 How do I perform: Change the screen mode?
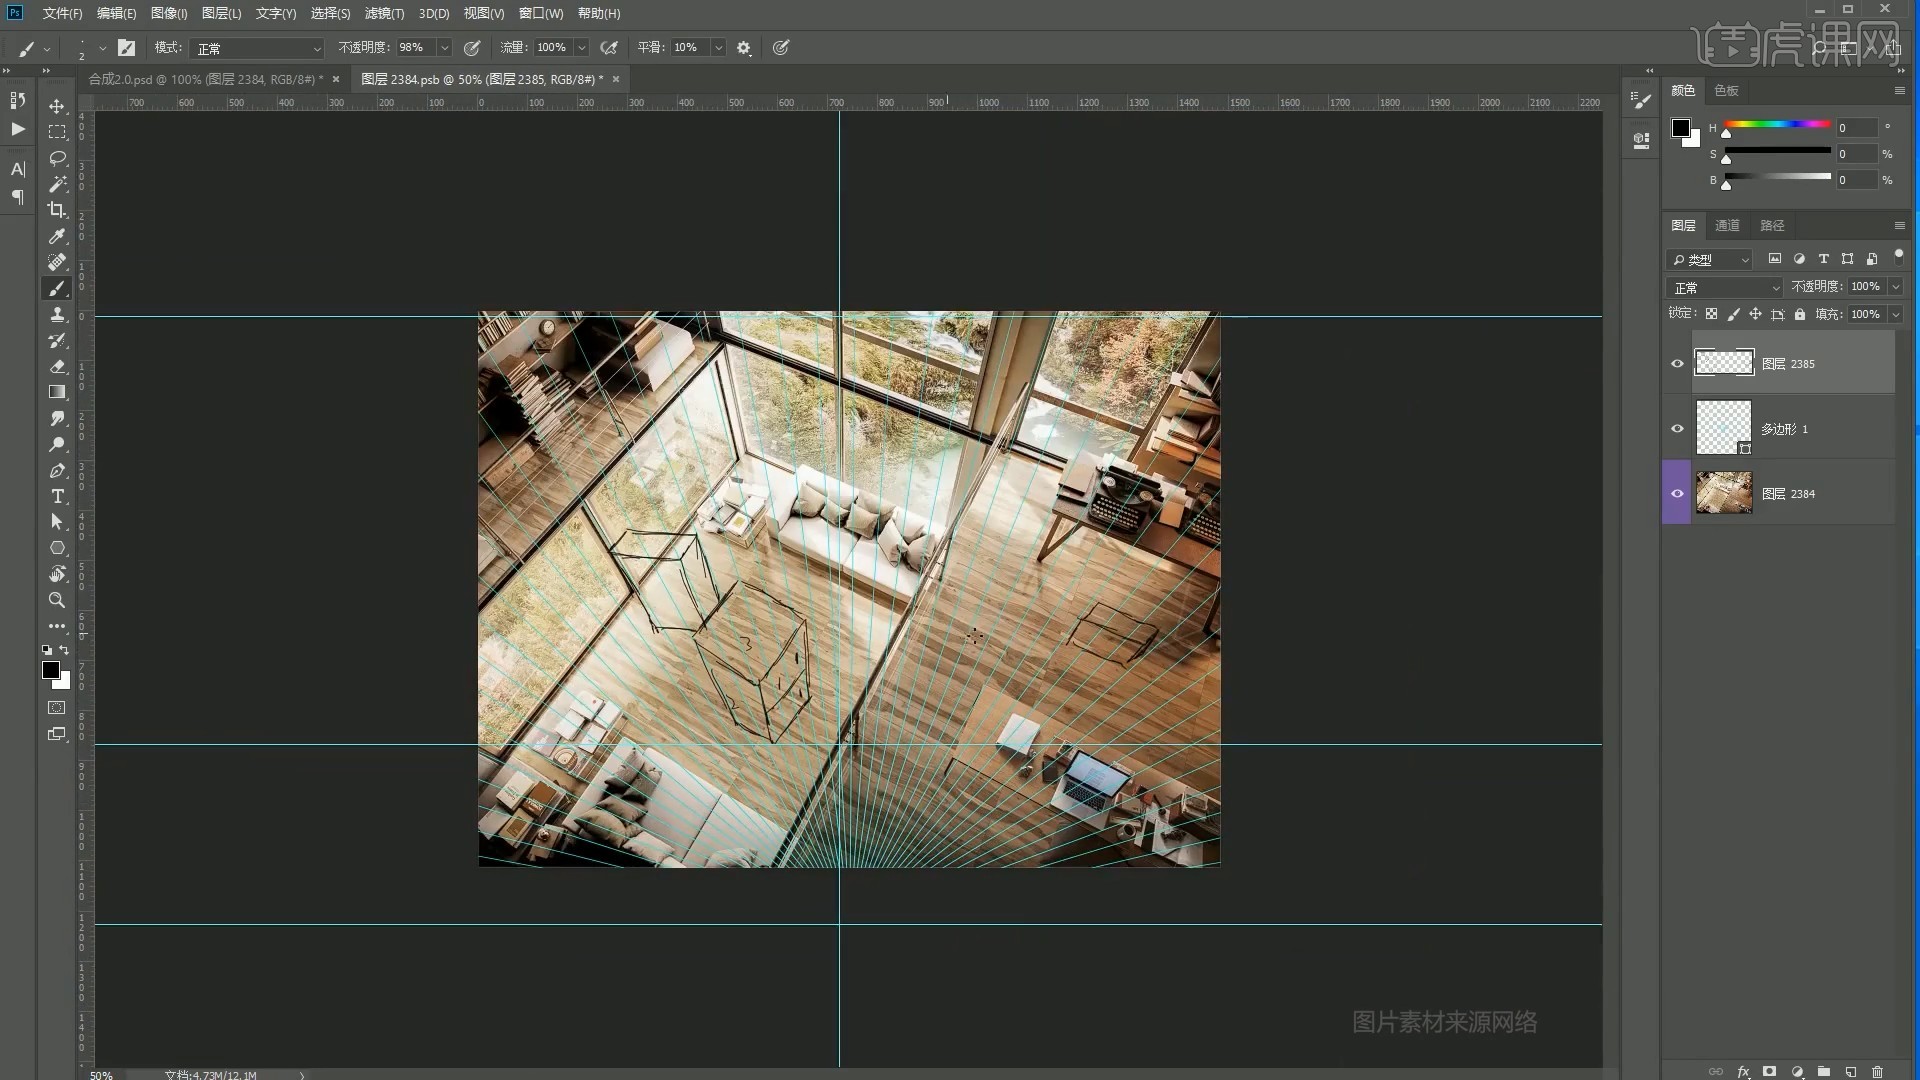[57, 734]
